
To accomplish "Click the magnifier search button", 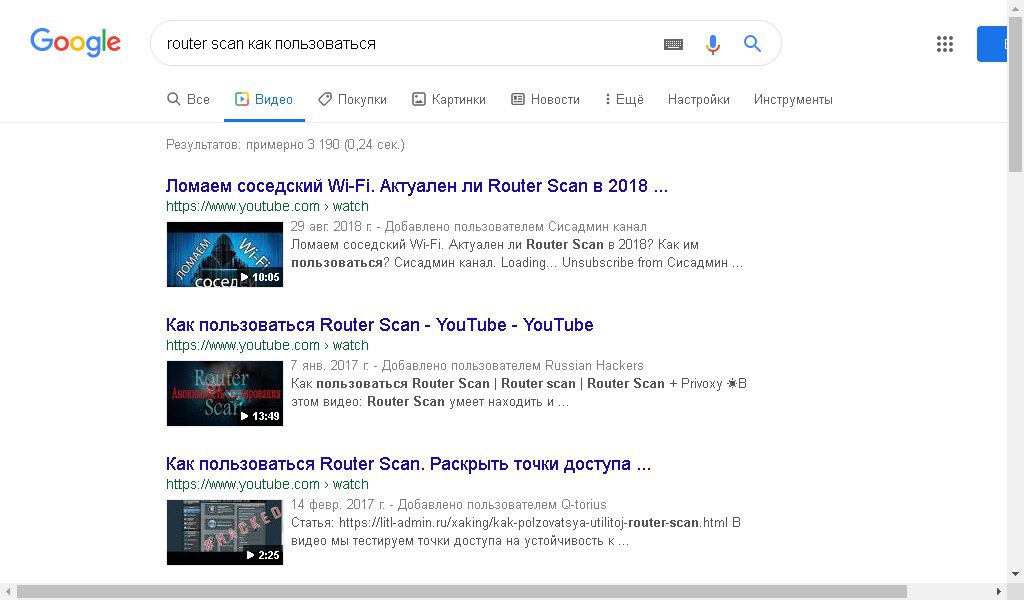I will [752, 44].
